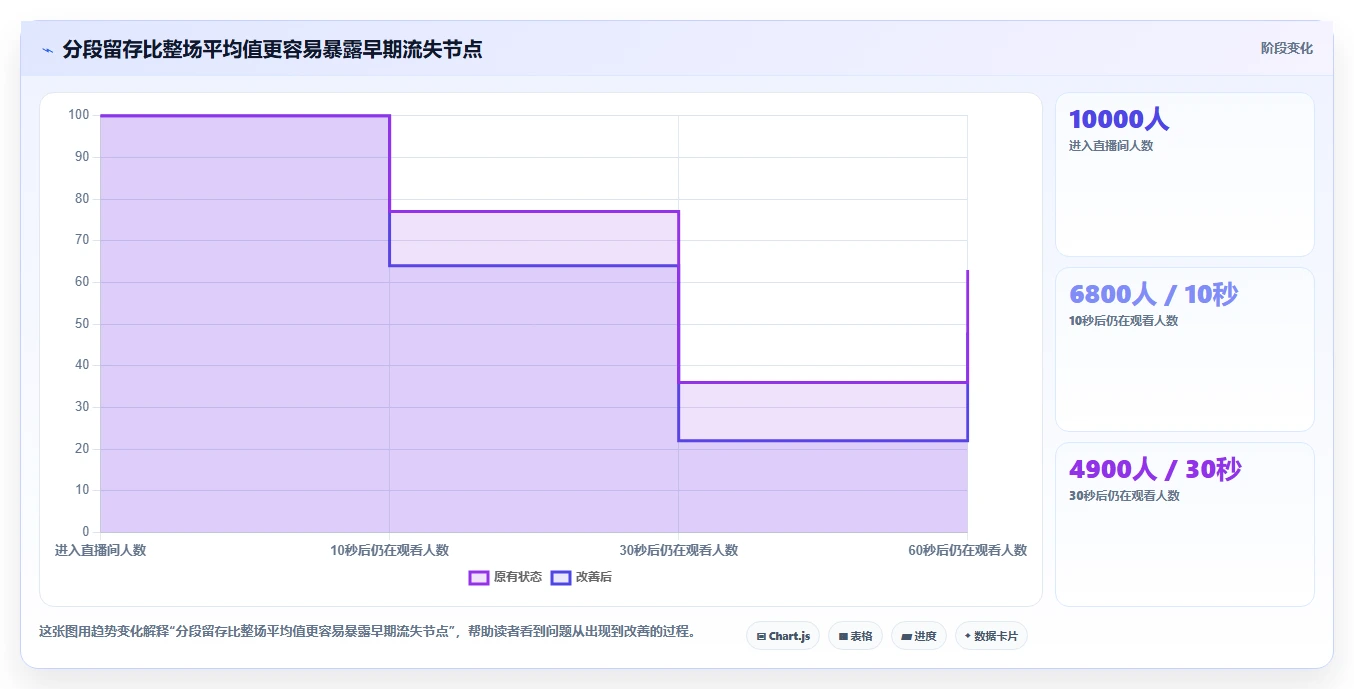Click the 10秒后仍在观看人数 x-axis label

pyautogui.click(x=389, y=550)
